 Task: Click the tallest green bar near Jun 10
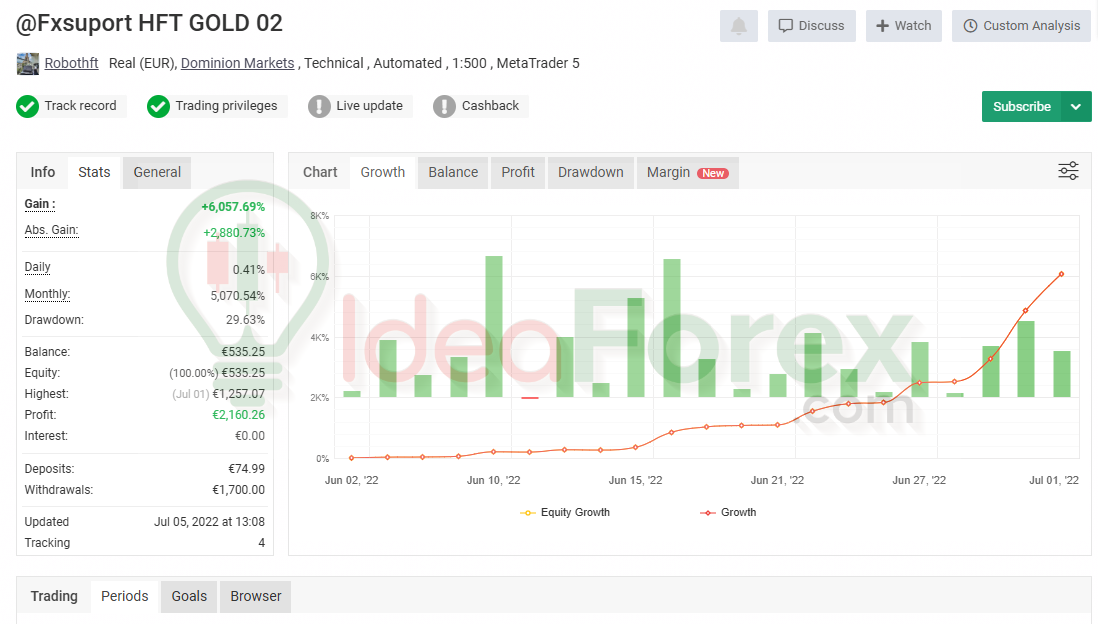[494, 326]
